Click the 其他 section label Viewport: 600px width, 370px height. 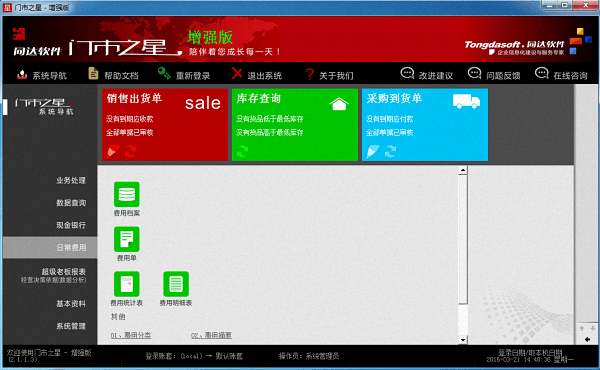tap(118, 316)
